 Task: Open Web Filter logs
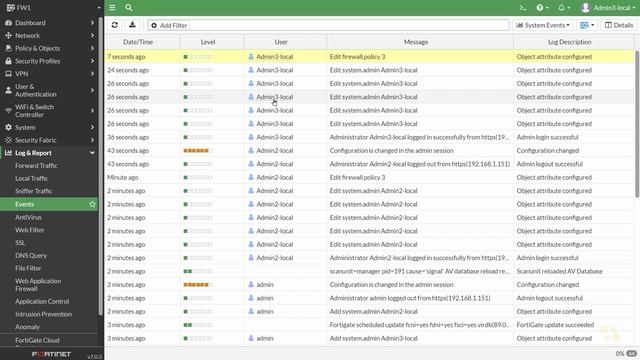click(x=29, y=230)
